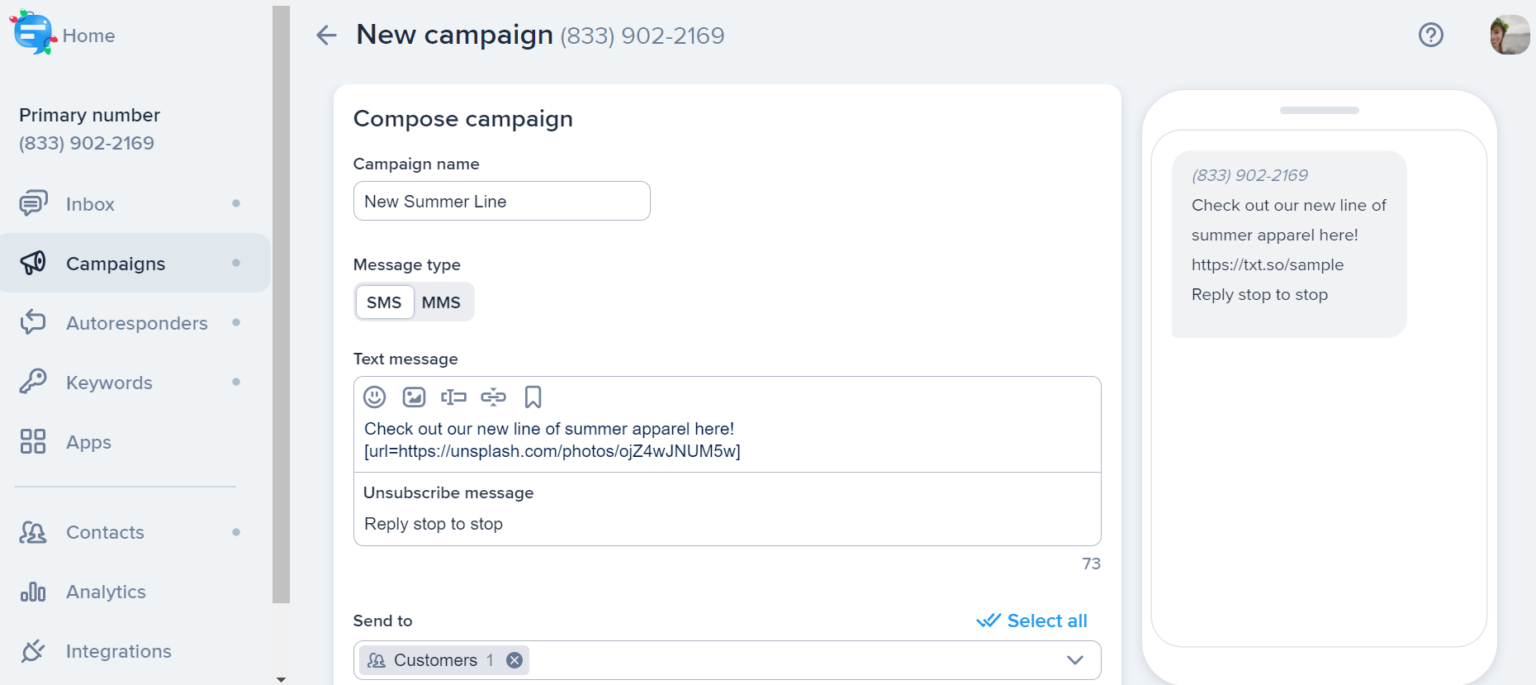Open the user profile avatar

1509,35
